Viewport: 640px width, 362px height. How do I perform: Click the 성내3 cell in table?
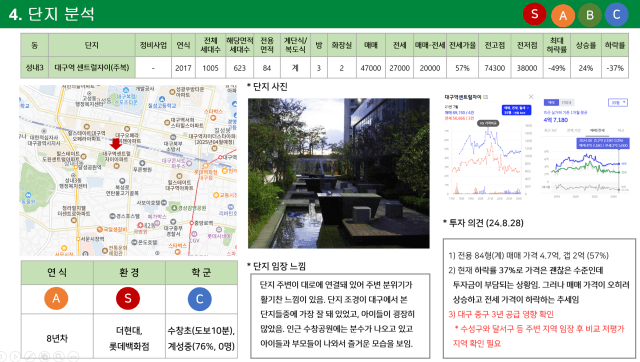point(34,68)
